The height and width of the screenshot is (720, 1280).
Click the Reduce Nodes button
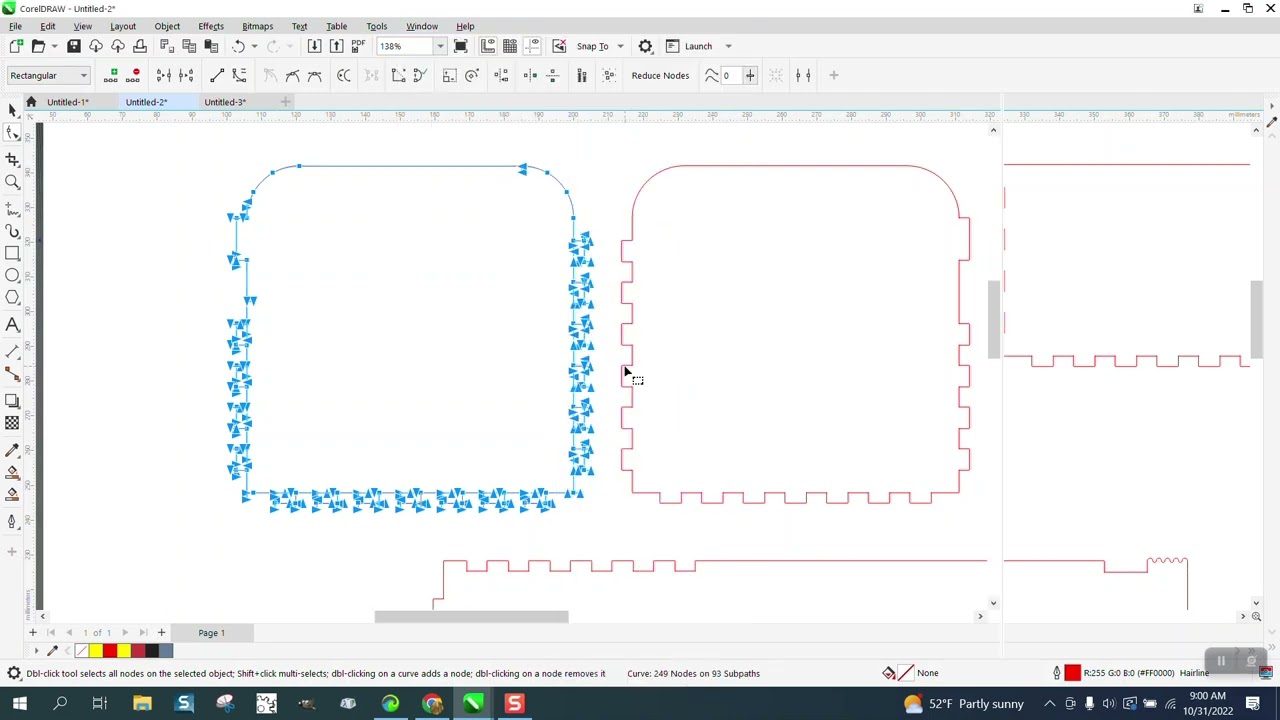660,75
